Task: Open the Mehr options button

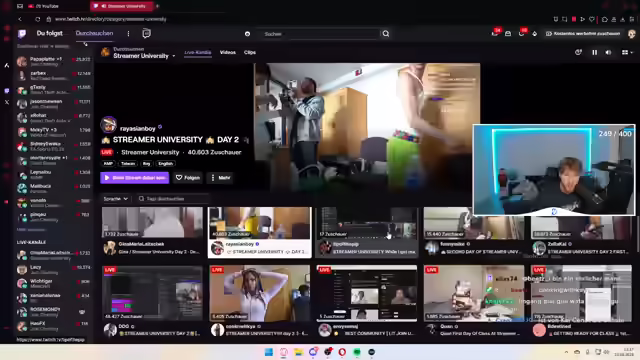Action: [x=220, y=178]
